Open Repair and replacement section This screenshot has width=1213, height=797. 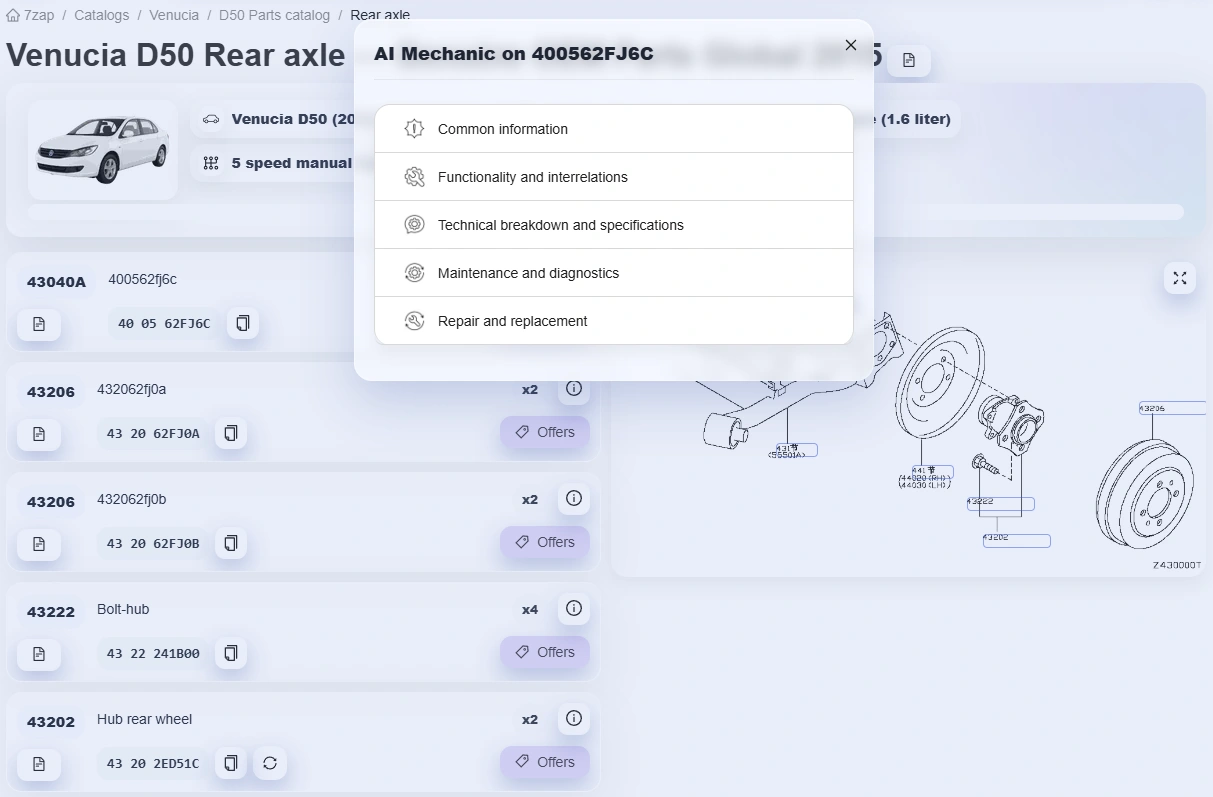click(614, 321)
